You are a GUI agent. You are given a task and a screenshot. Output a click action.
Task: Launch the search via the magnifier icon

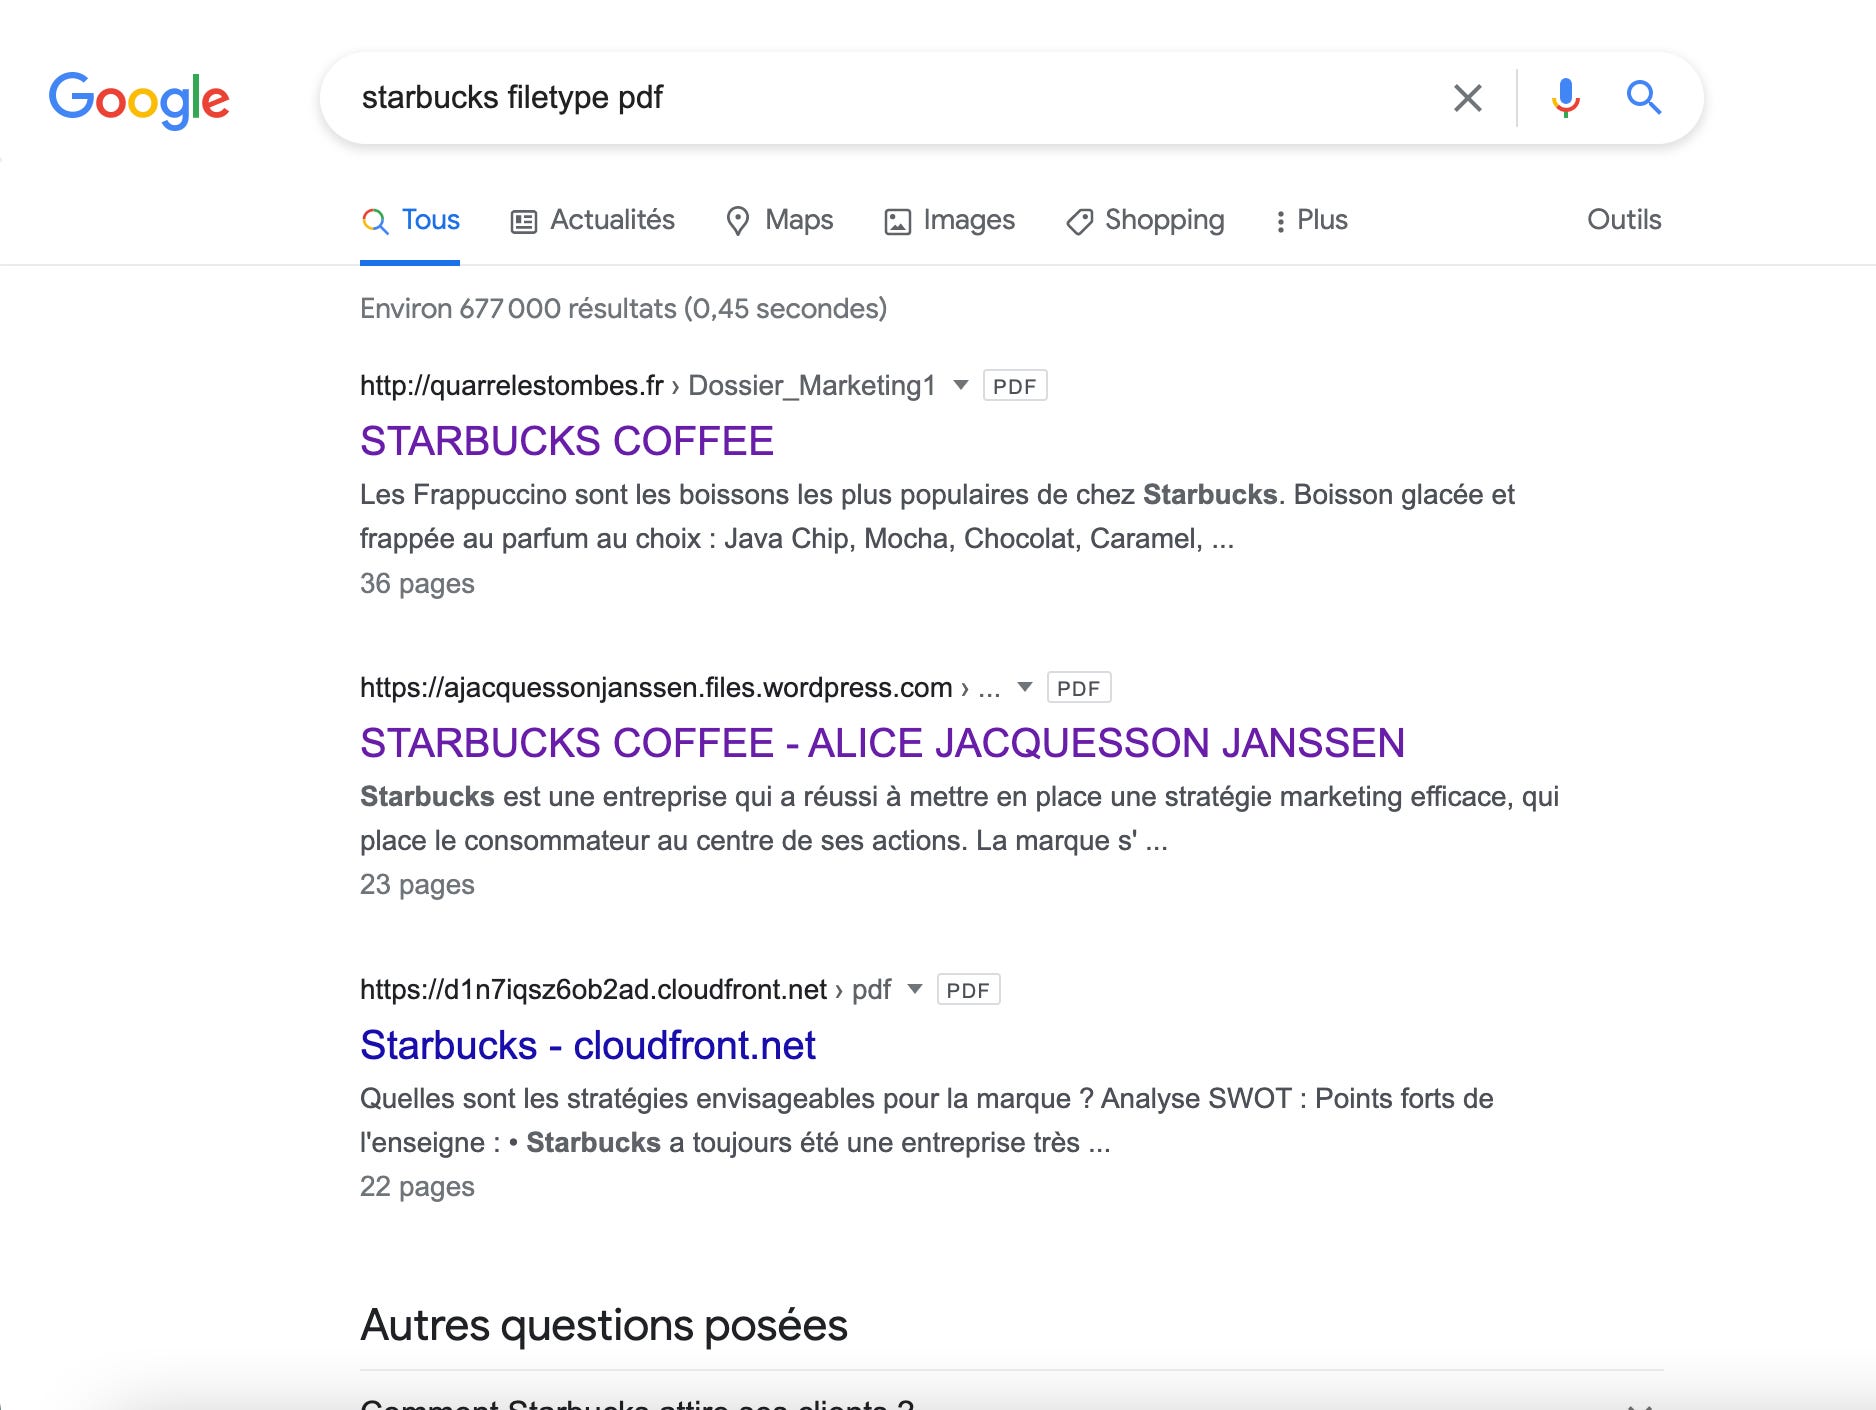1644,97
